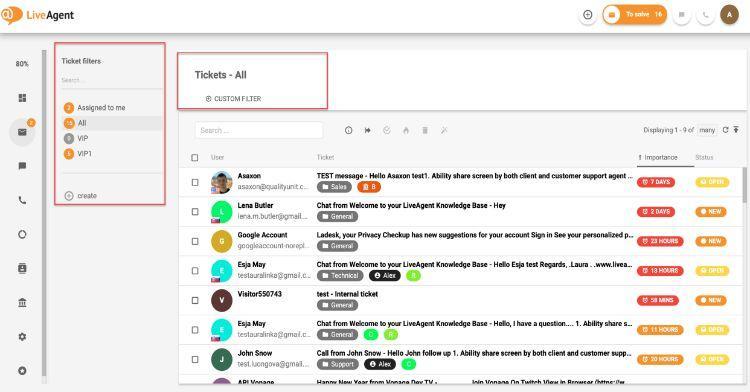Screen dimensions: 750x392
Task: Open Configuration gear icon in sidebar
Action: 22,337
